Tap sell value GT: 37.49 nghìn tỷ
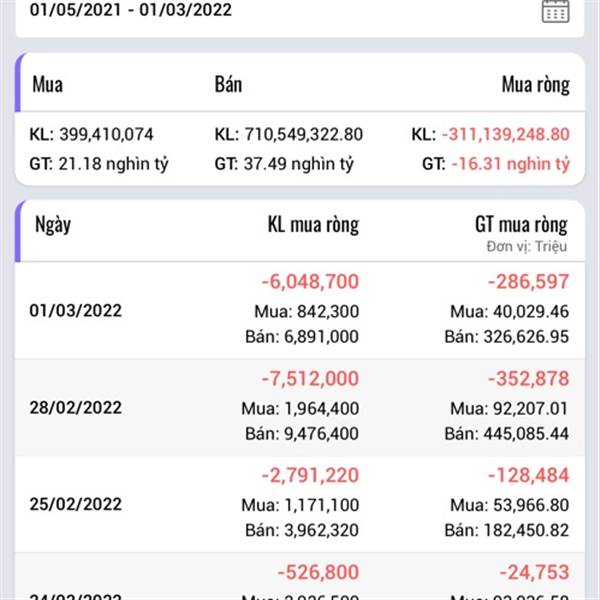 point(284,164)
